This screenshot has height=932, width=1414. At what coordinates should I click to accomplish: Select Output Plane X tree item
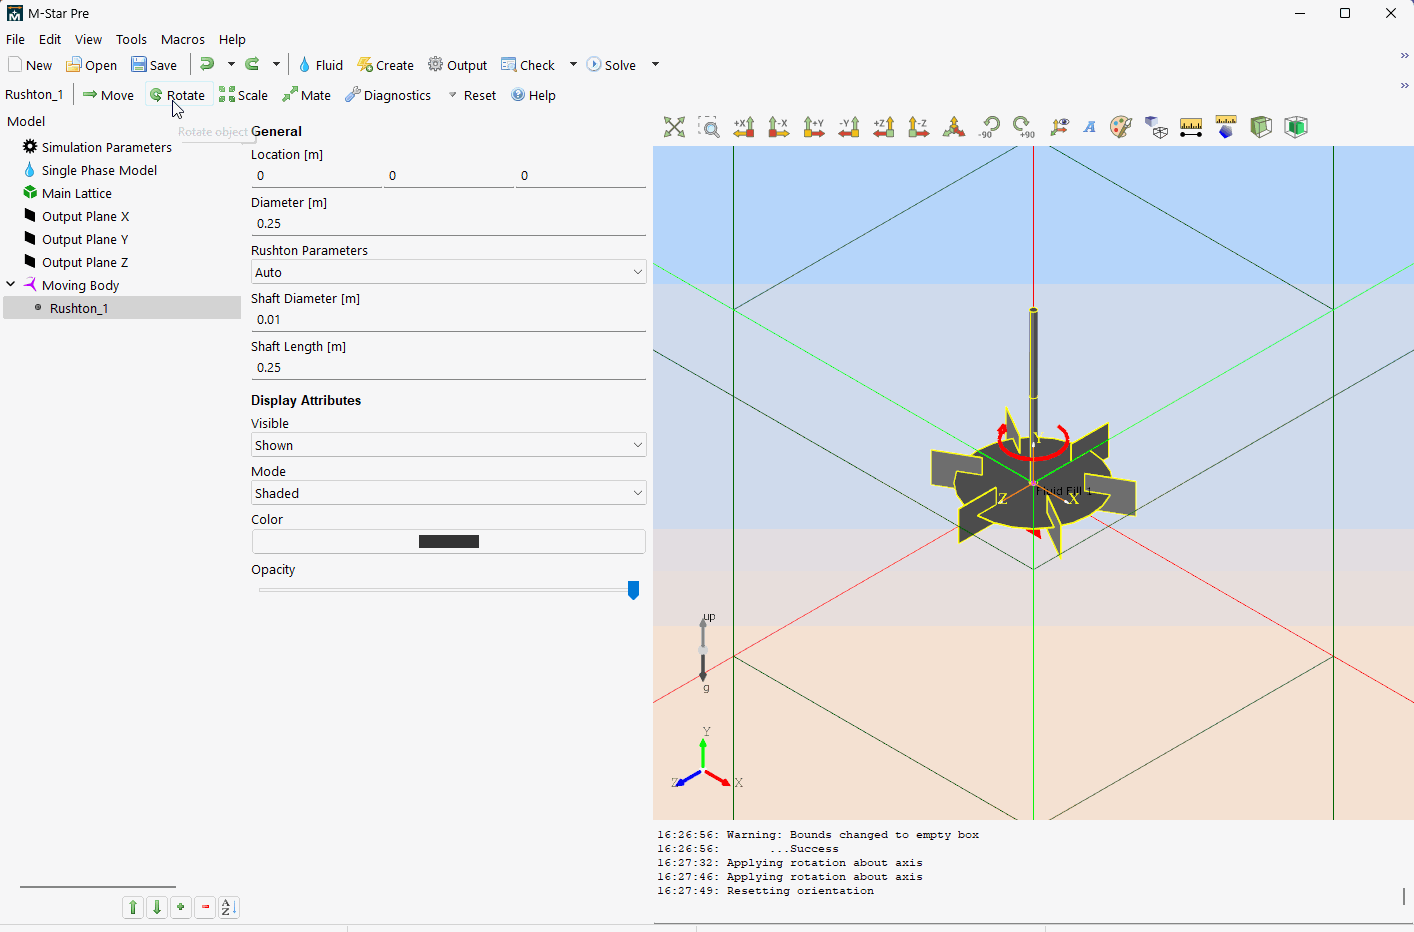click(85, 216)
